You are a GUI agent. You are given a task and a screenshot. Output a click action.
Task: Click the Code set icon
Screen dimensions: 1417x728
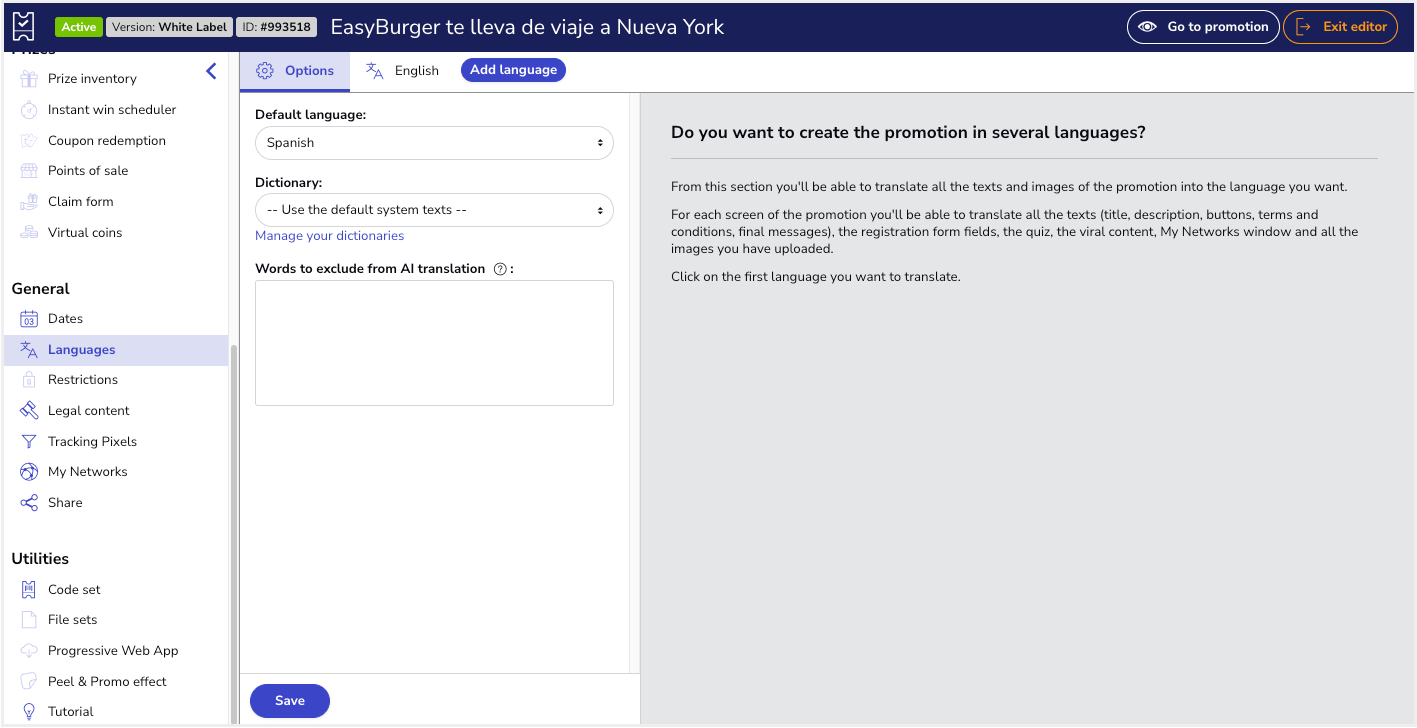pyautogui.click(x=29, y=590)
